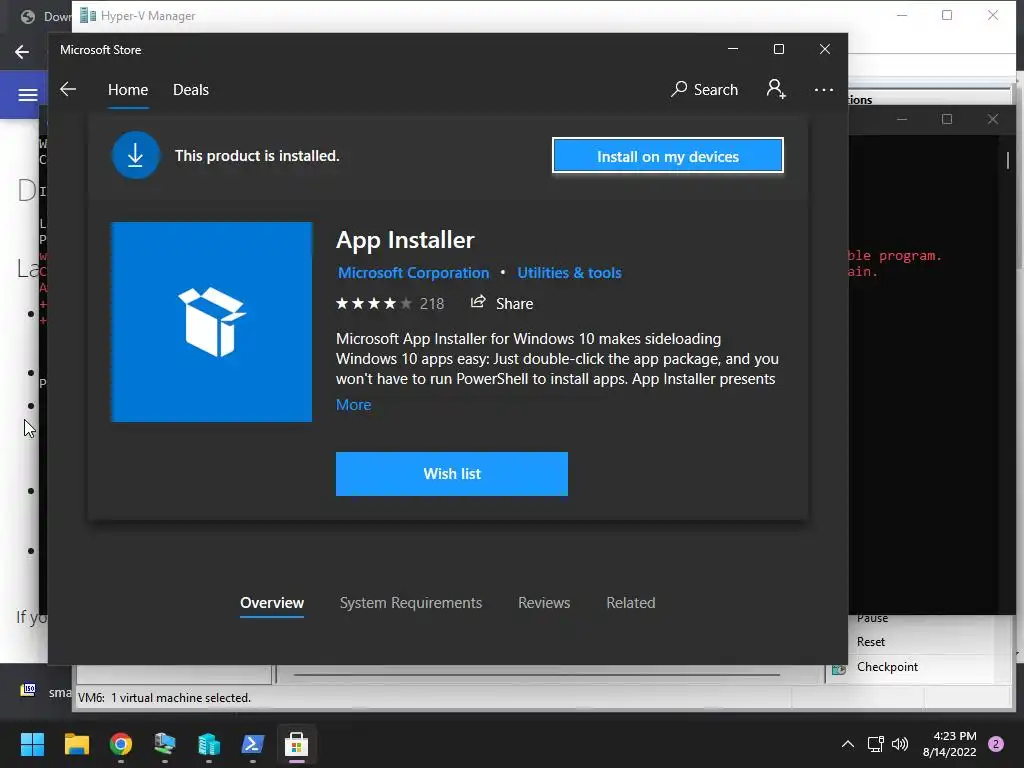Click the App Installer title text
Screen dimensions: 1024x768
(405, 240)
